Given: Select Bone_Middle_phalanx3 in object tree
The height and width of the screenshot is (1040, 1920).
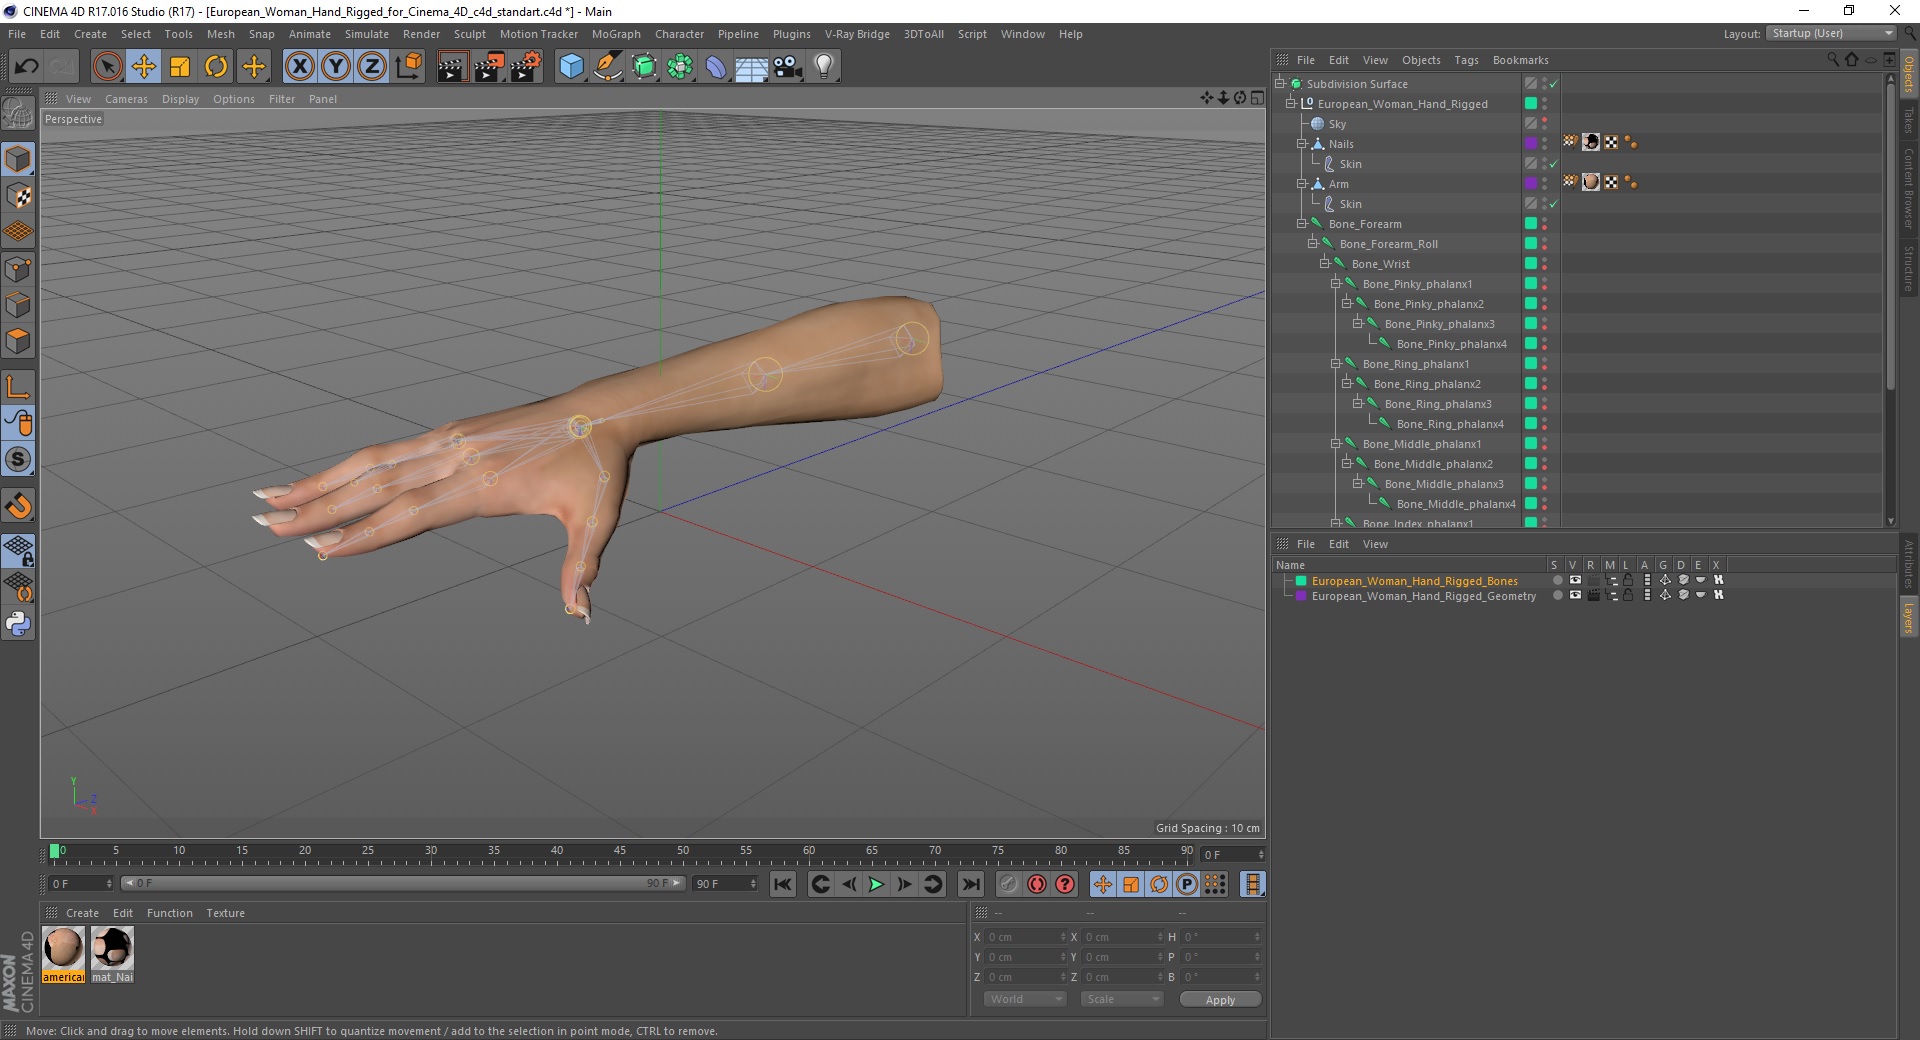Looking at the screenshot, I should (1444, 484).
